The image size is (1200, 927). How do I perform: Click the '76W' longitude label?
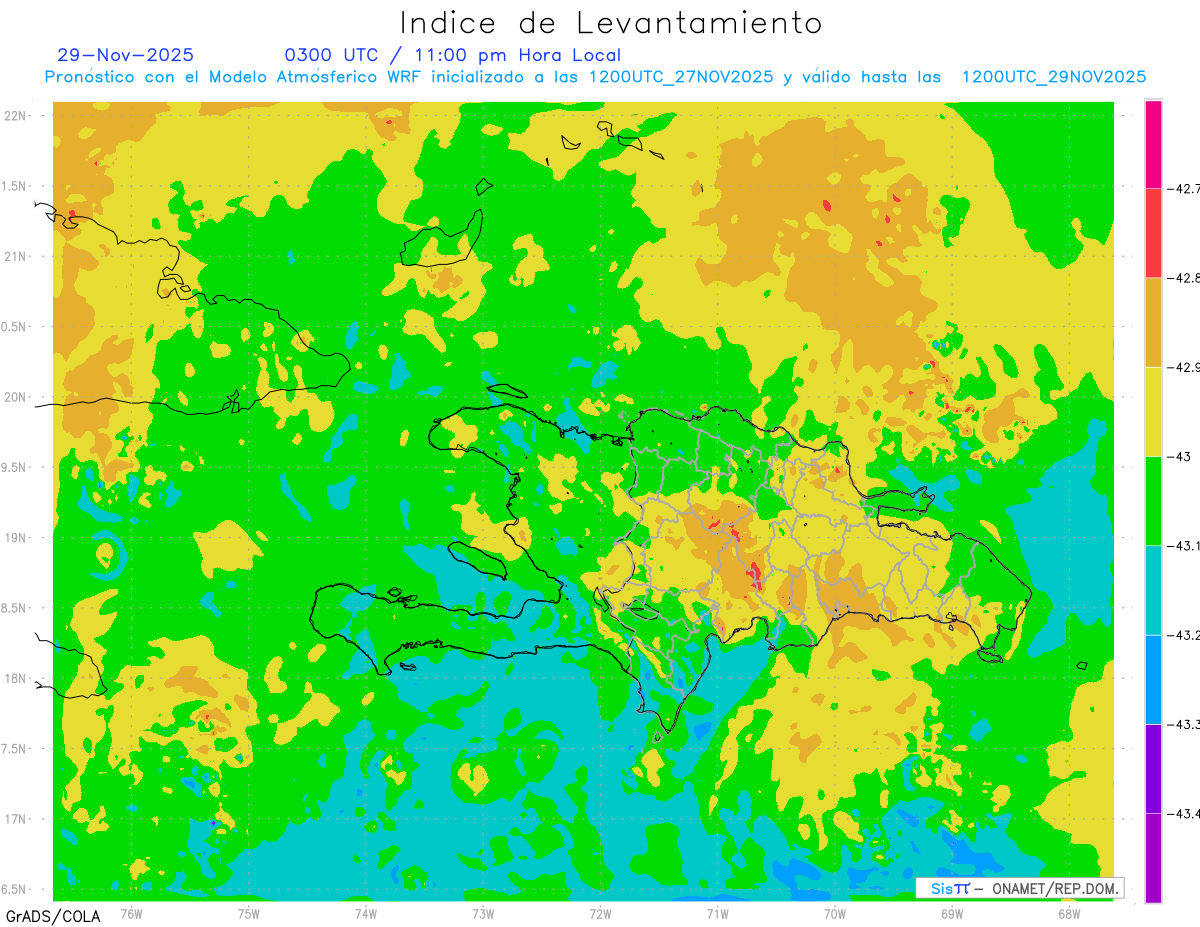pos(131,914)
